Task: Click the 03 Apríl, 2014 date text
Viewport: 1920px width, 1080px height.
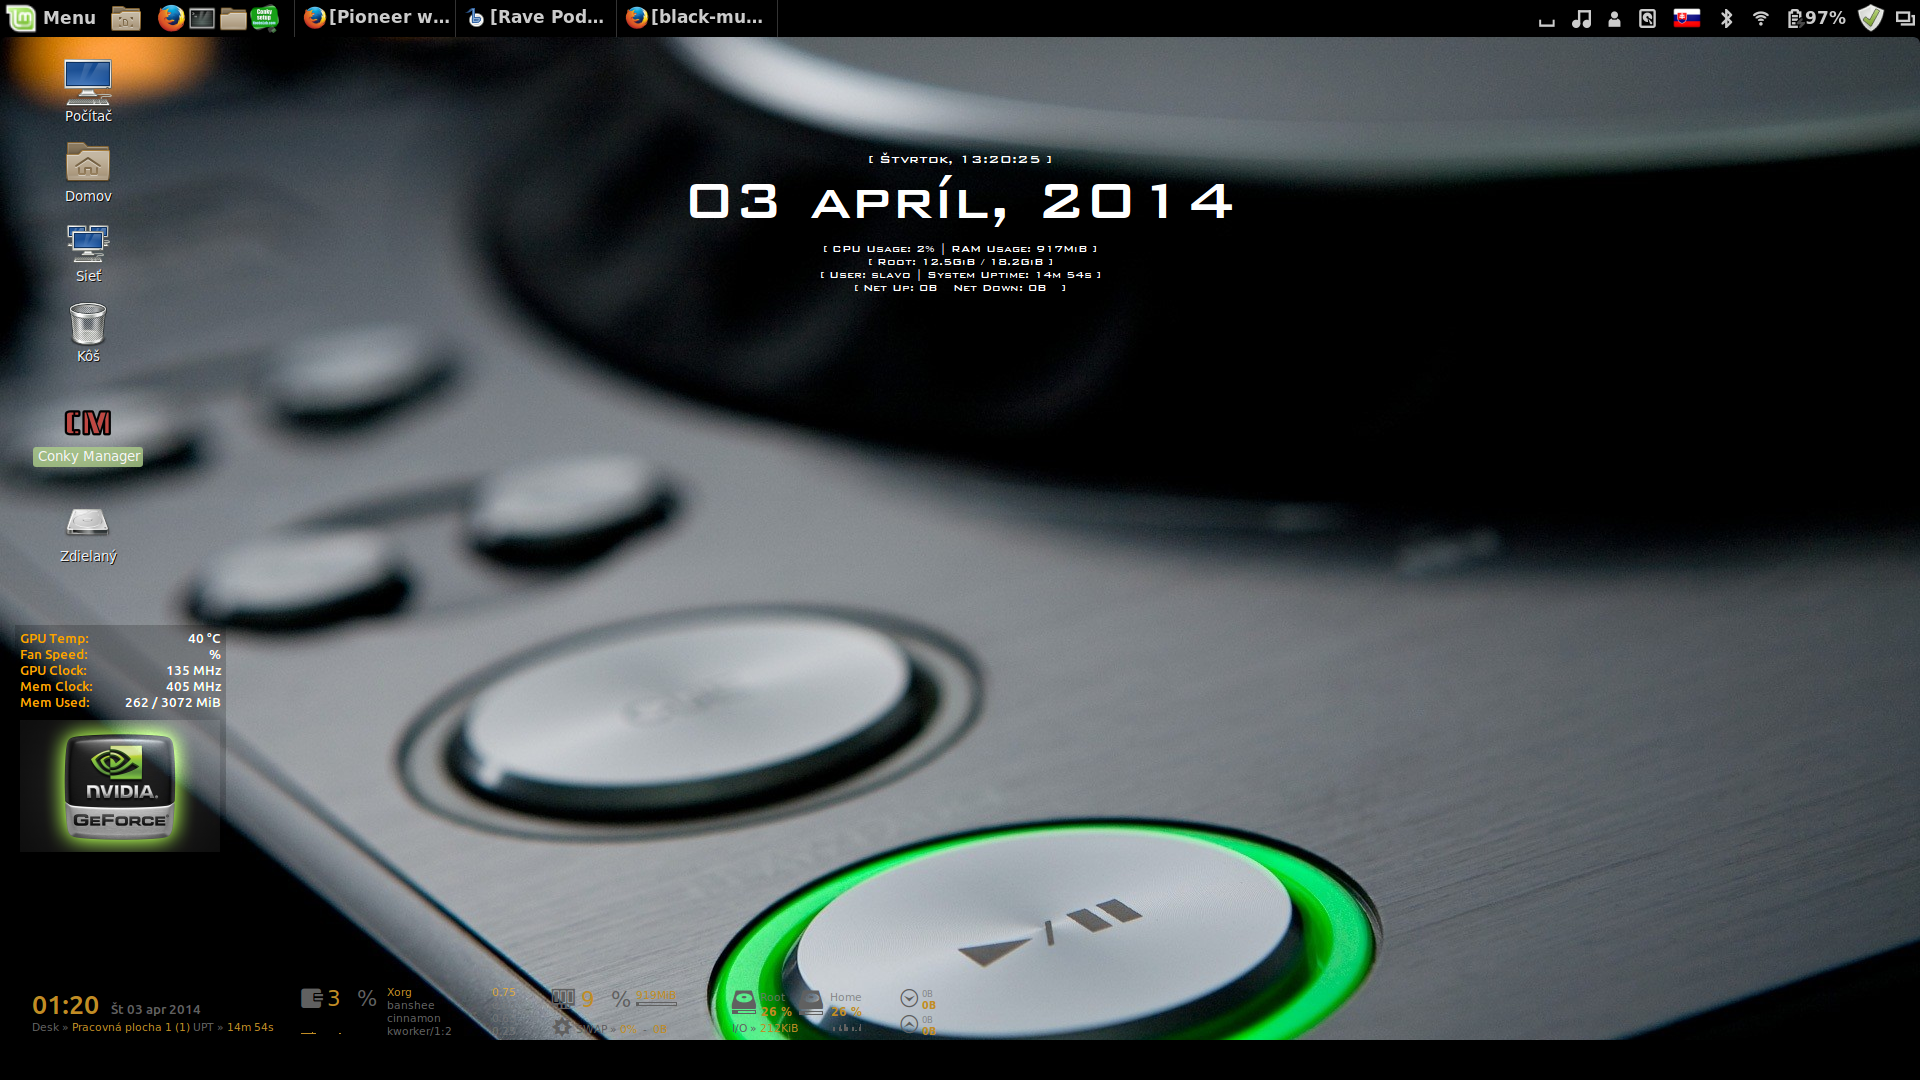Action: pyautogui.click(x=960, y=202)
